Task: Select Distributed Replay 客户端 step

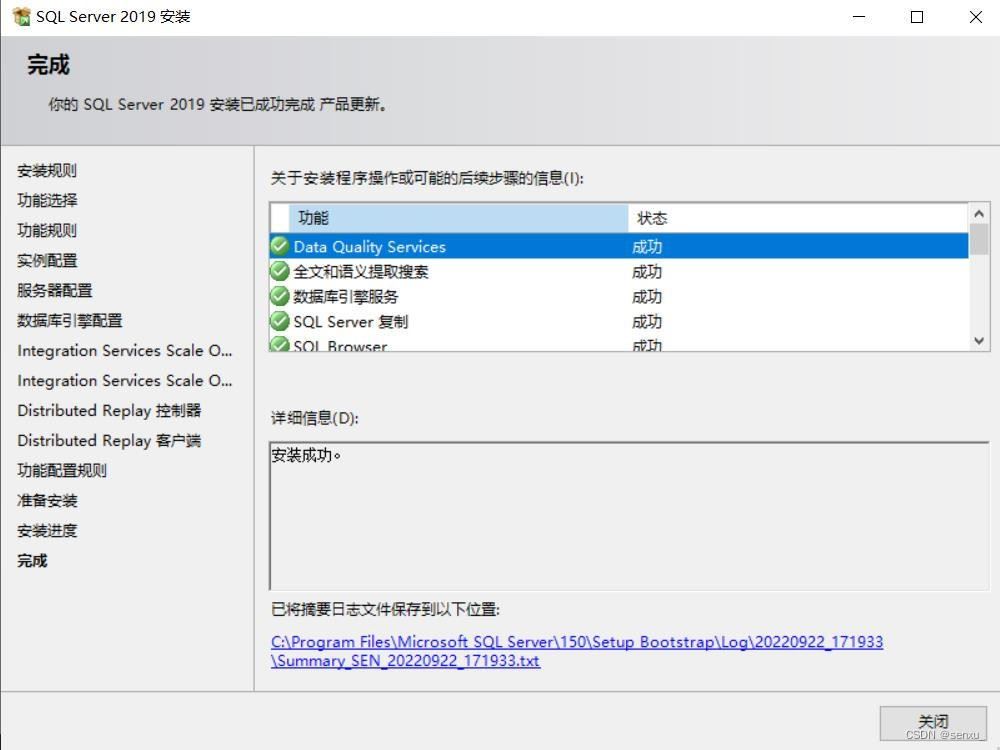Action: coord(109,440)
